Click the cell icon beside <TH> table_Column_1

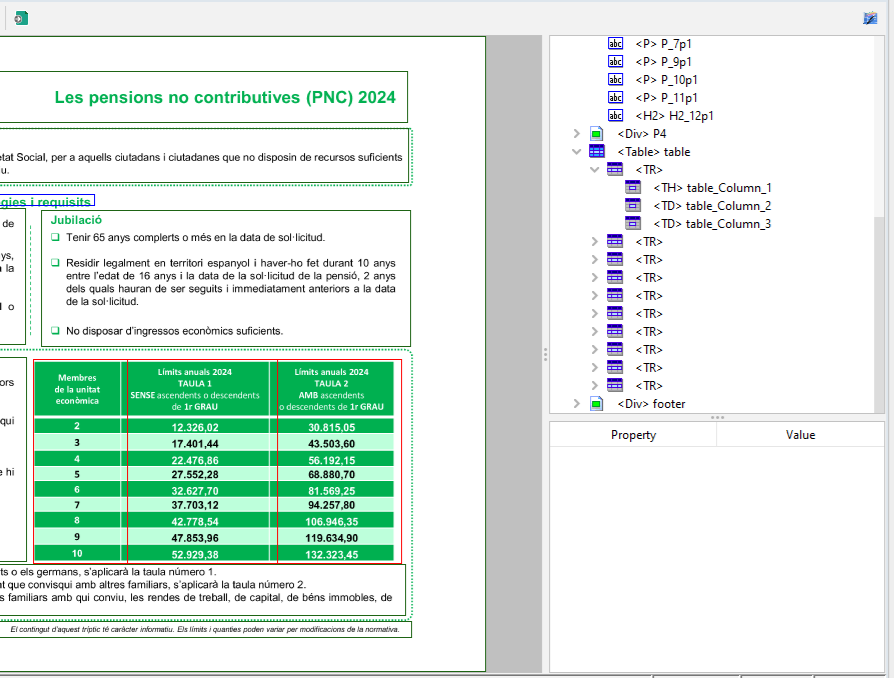pos(633,187)
